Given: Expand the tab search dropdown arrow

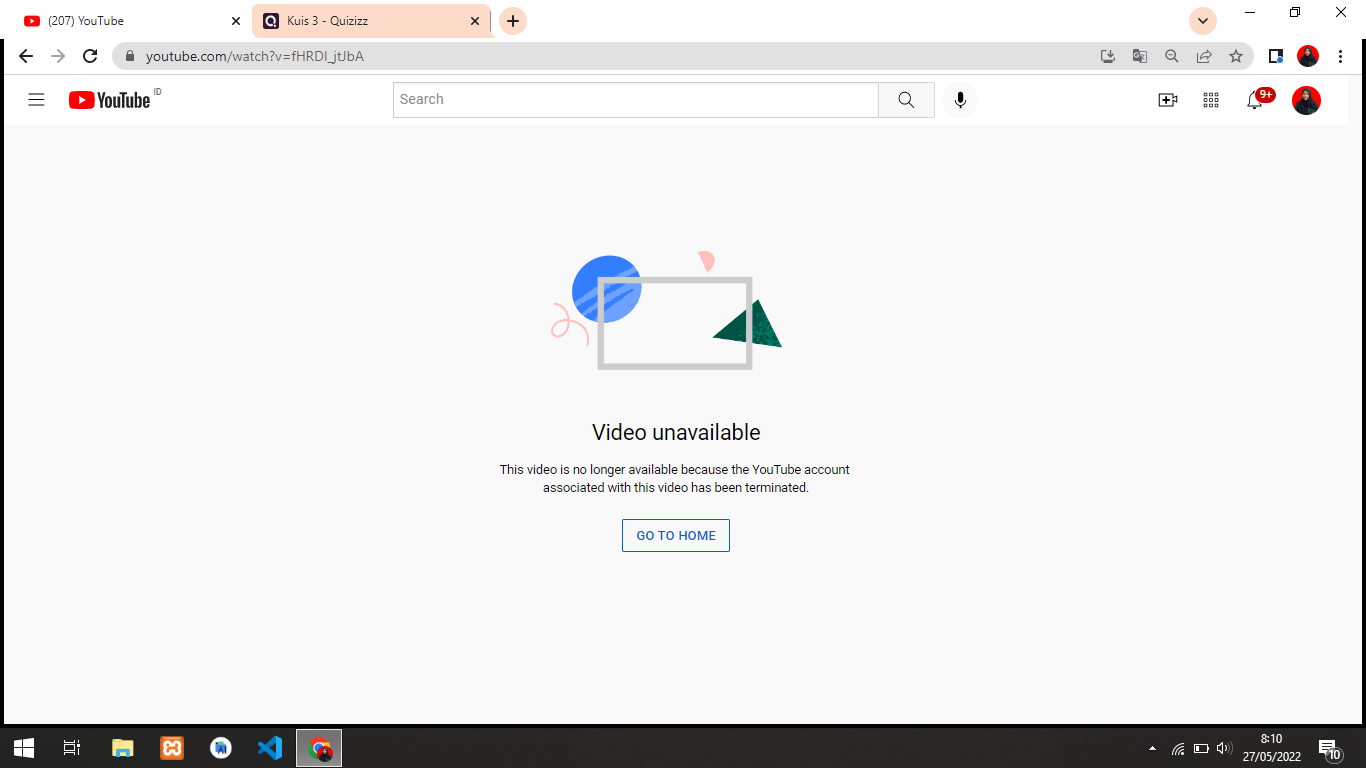Looking at the screenshot, I should [1202, 21].
